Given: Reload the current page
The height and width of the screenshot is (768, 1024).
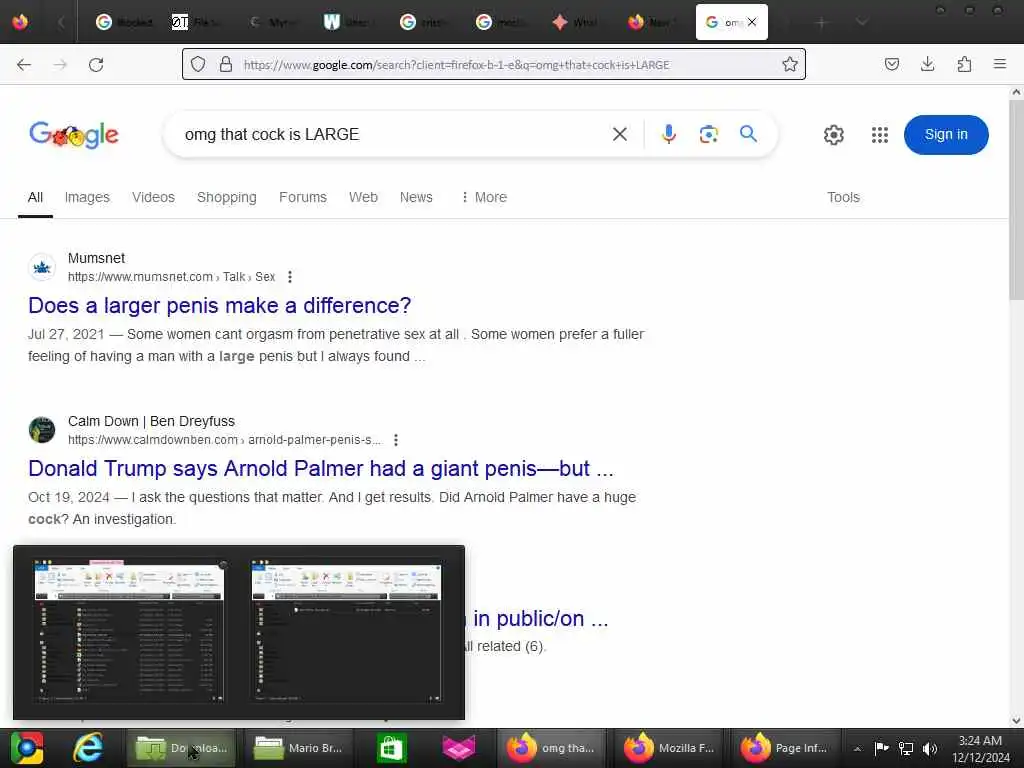Looking at the screenshot, I should (x=96, y=65).
